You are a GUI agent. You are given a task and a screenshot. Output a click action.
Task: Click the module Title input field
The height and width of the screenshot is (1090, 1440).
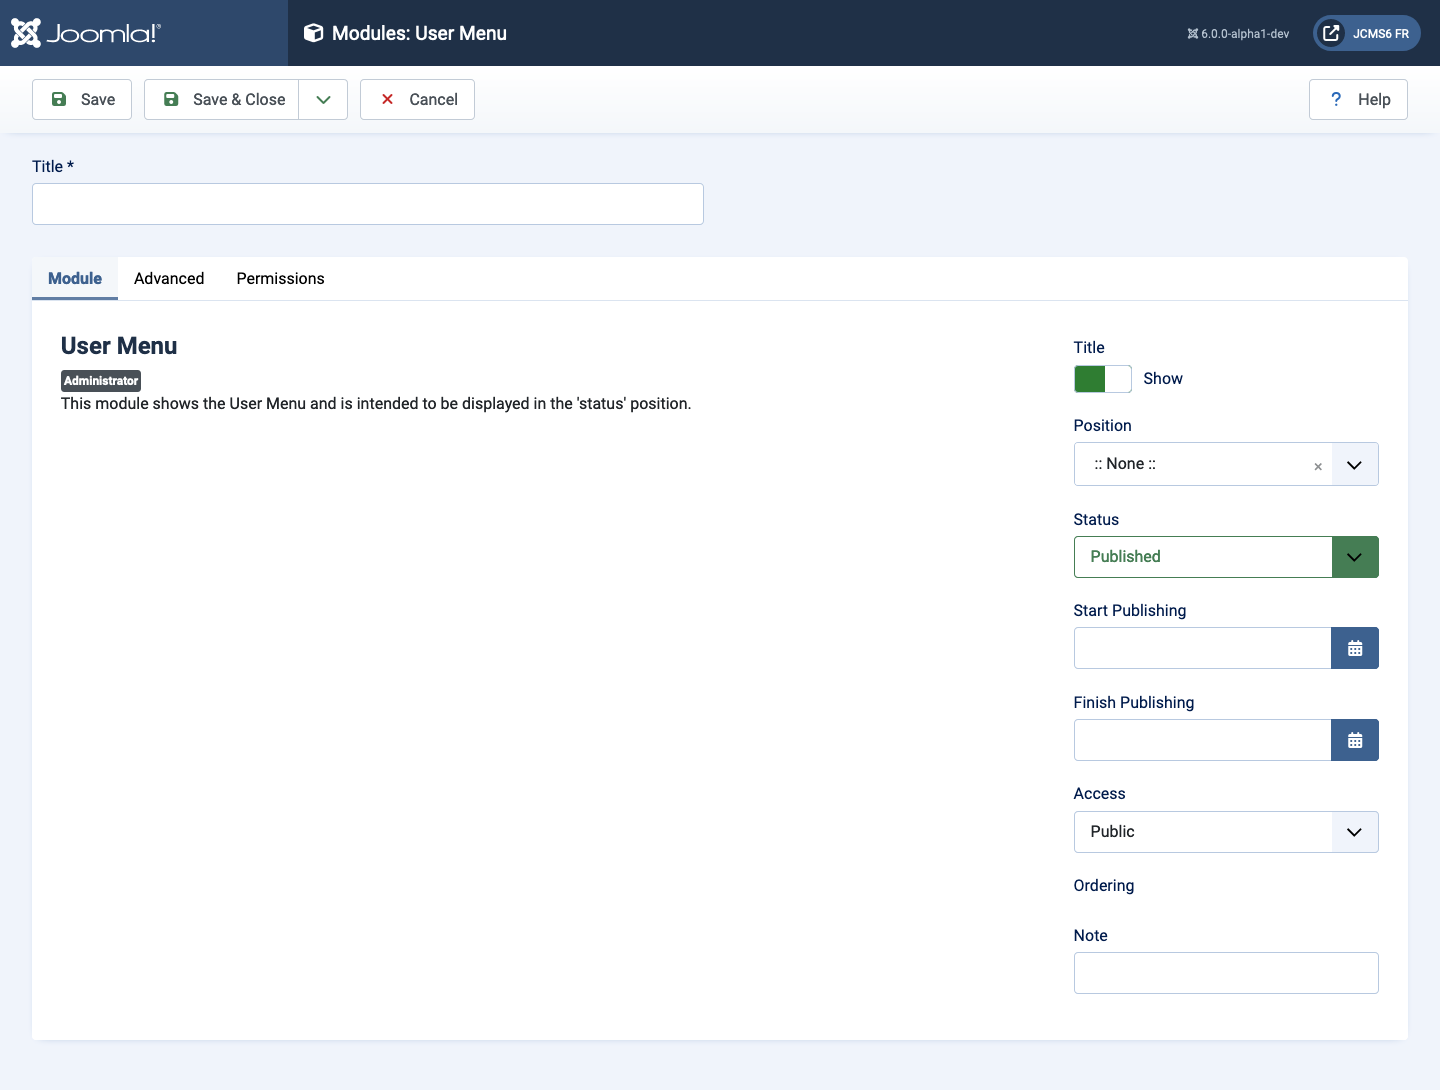(368, 204)
